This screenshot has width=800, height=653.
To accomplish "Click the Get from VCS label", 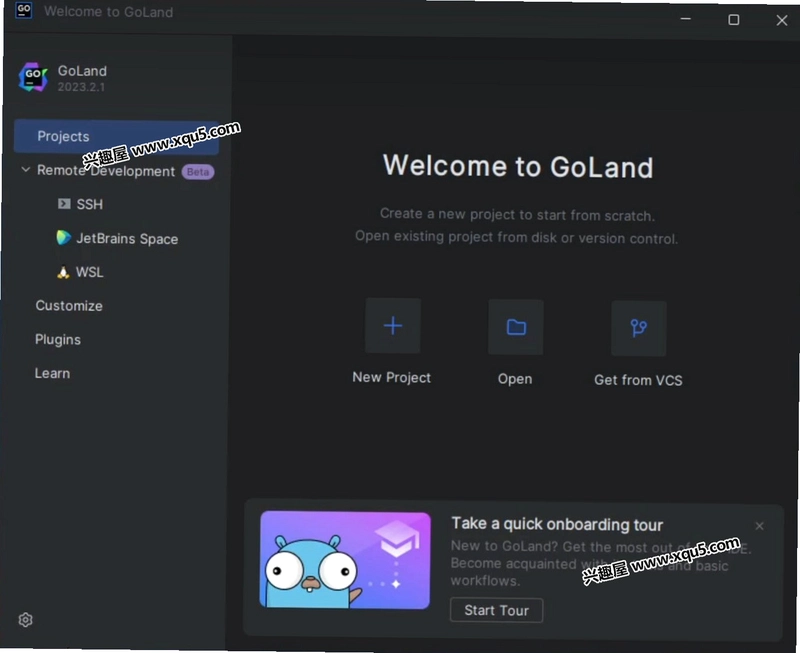I will coord(638,380).
